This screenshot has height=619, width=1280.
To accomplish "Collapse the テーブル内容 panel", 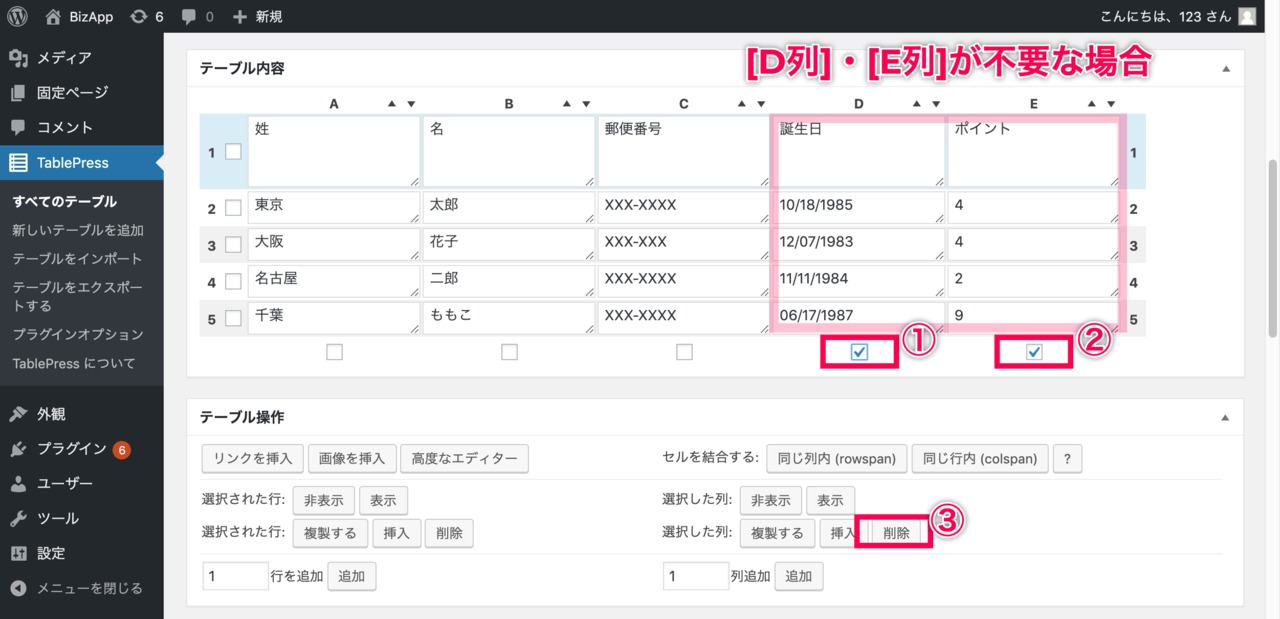I will tap(1226, 69).
